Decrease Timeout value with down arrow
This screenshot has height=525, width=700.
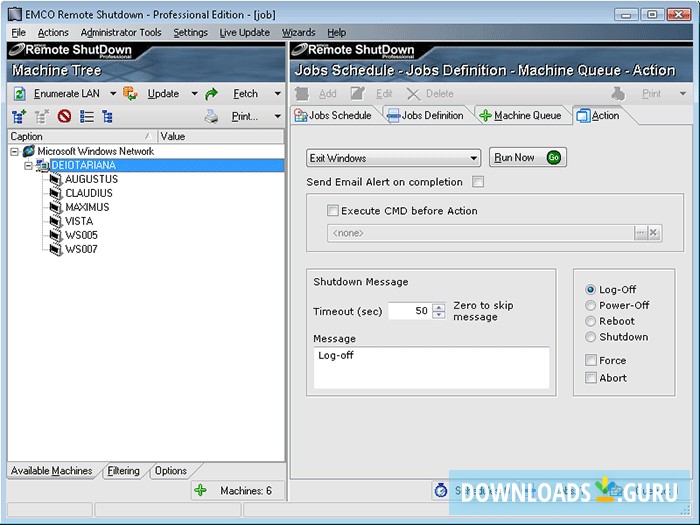(x=439, y=315)
